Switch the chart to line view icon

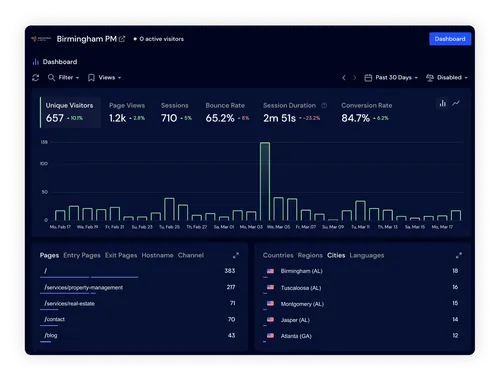pos(456,103)
